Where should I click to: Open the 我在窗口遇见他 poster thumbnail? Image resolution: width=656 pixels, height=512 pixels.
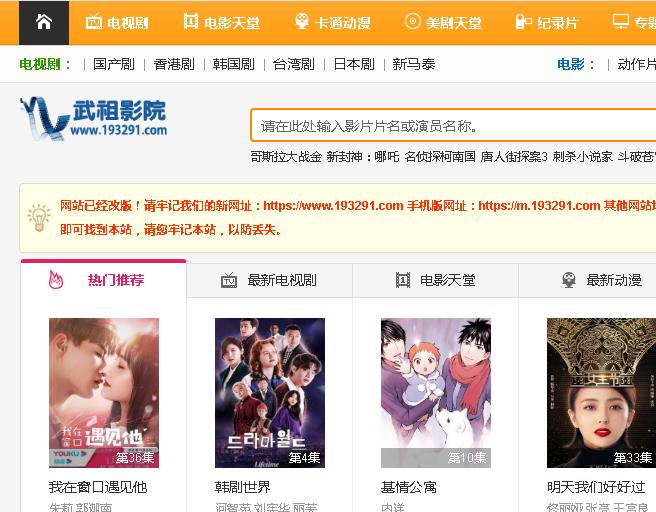point(104,393)
